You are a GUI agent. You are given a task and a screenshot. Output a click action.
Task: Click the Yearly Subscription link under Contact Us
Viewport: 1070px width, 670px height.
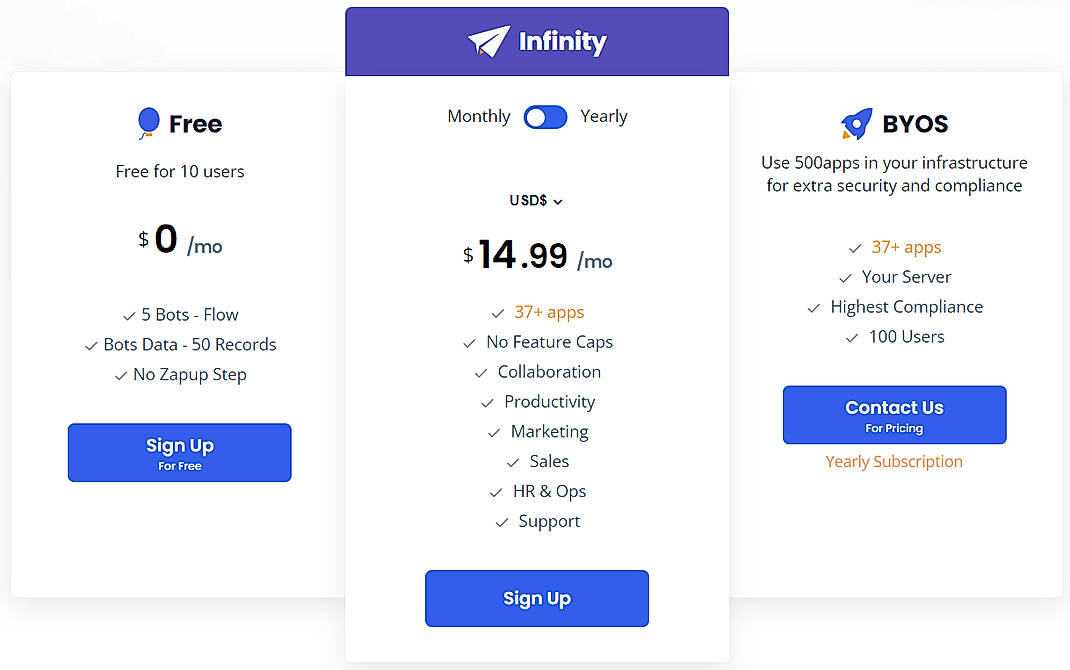point(894,461)
